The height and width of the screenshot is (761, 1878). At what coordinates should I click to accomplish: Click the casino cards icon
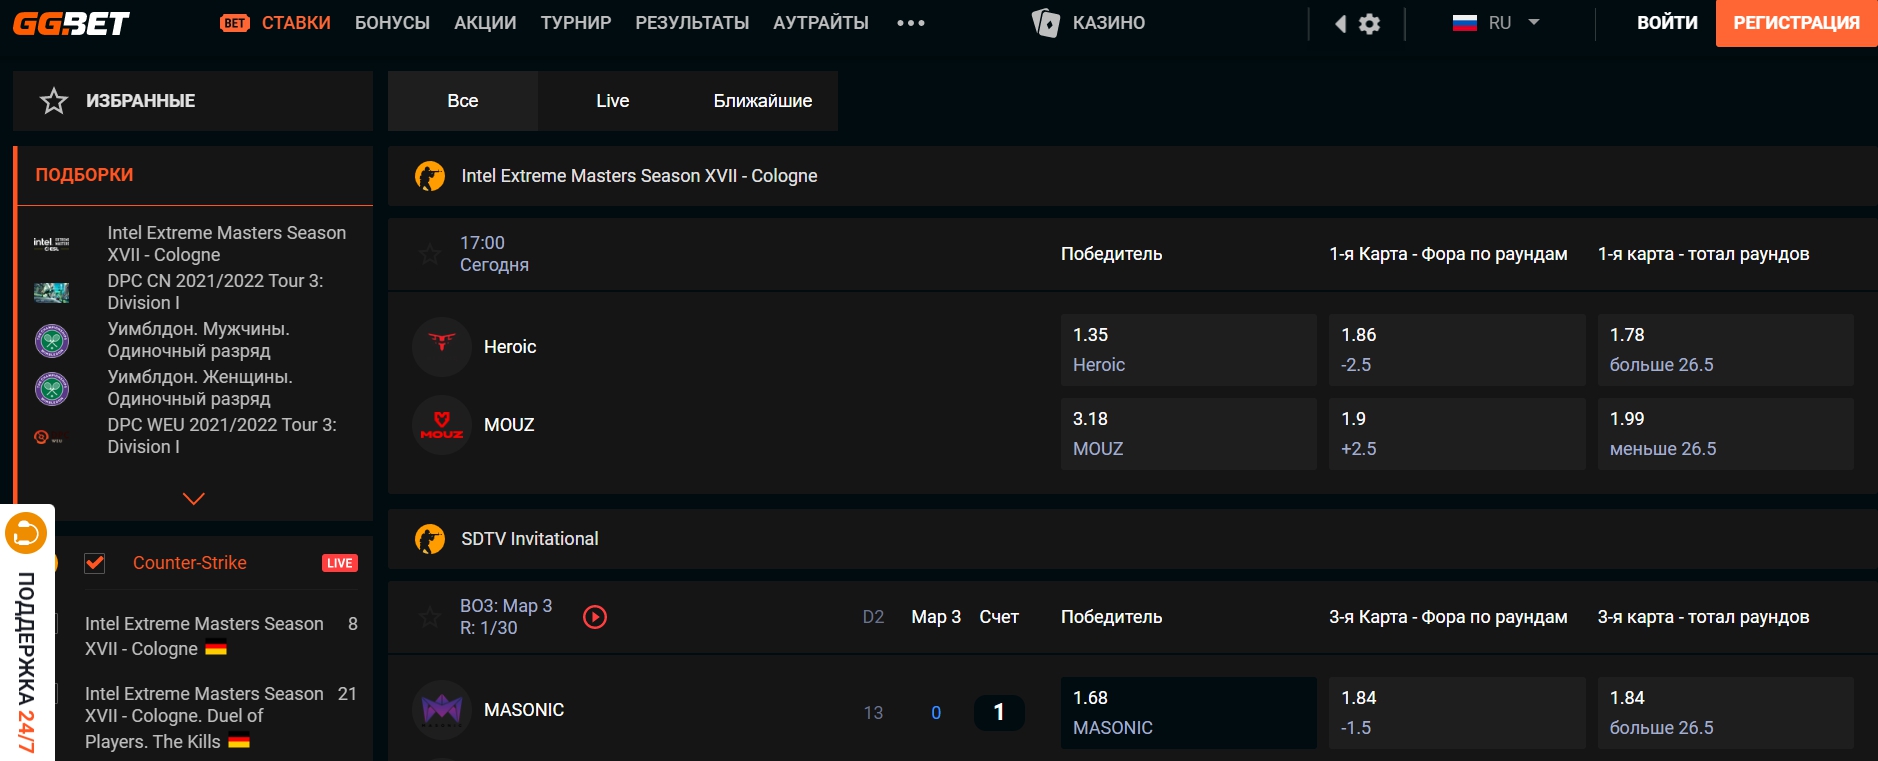click(x=1045, y=23)
